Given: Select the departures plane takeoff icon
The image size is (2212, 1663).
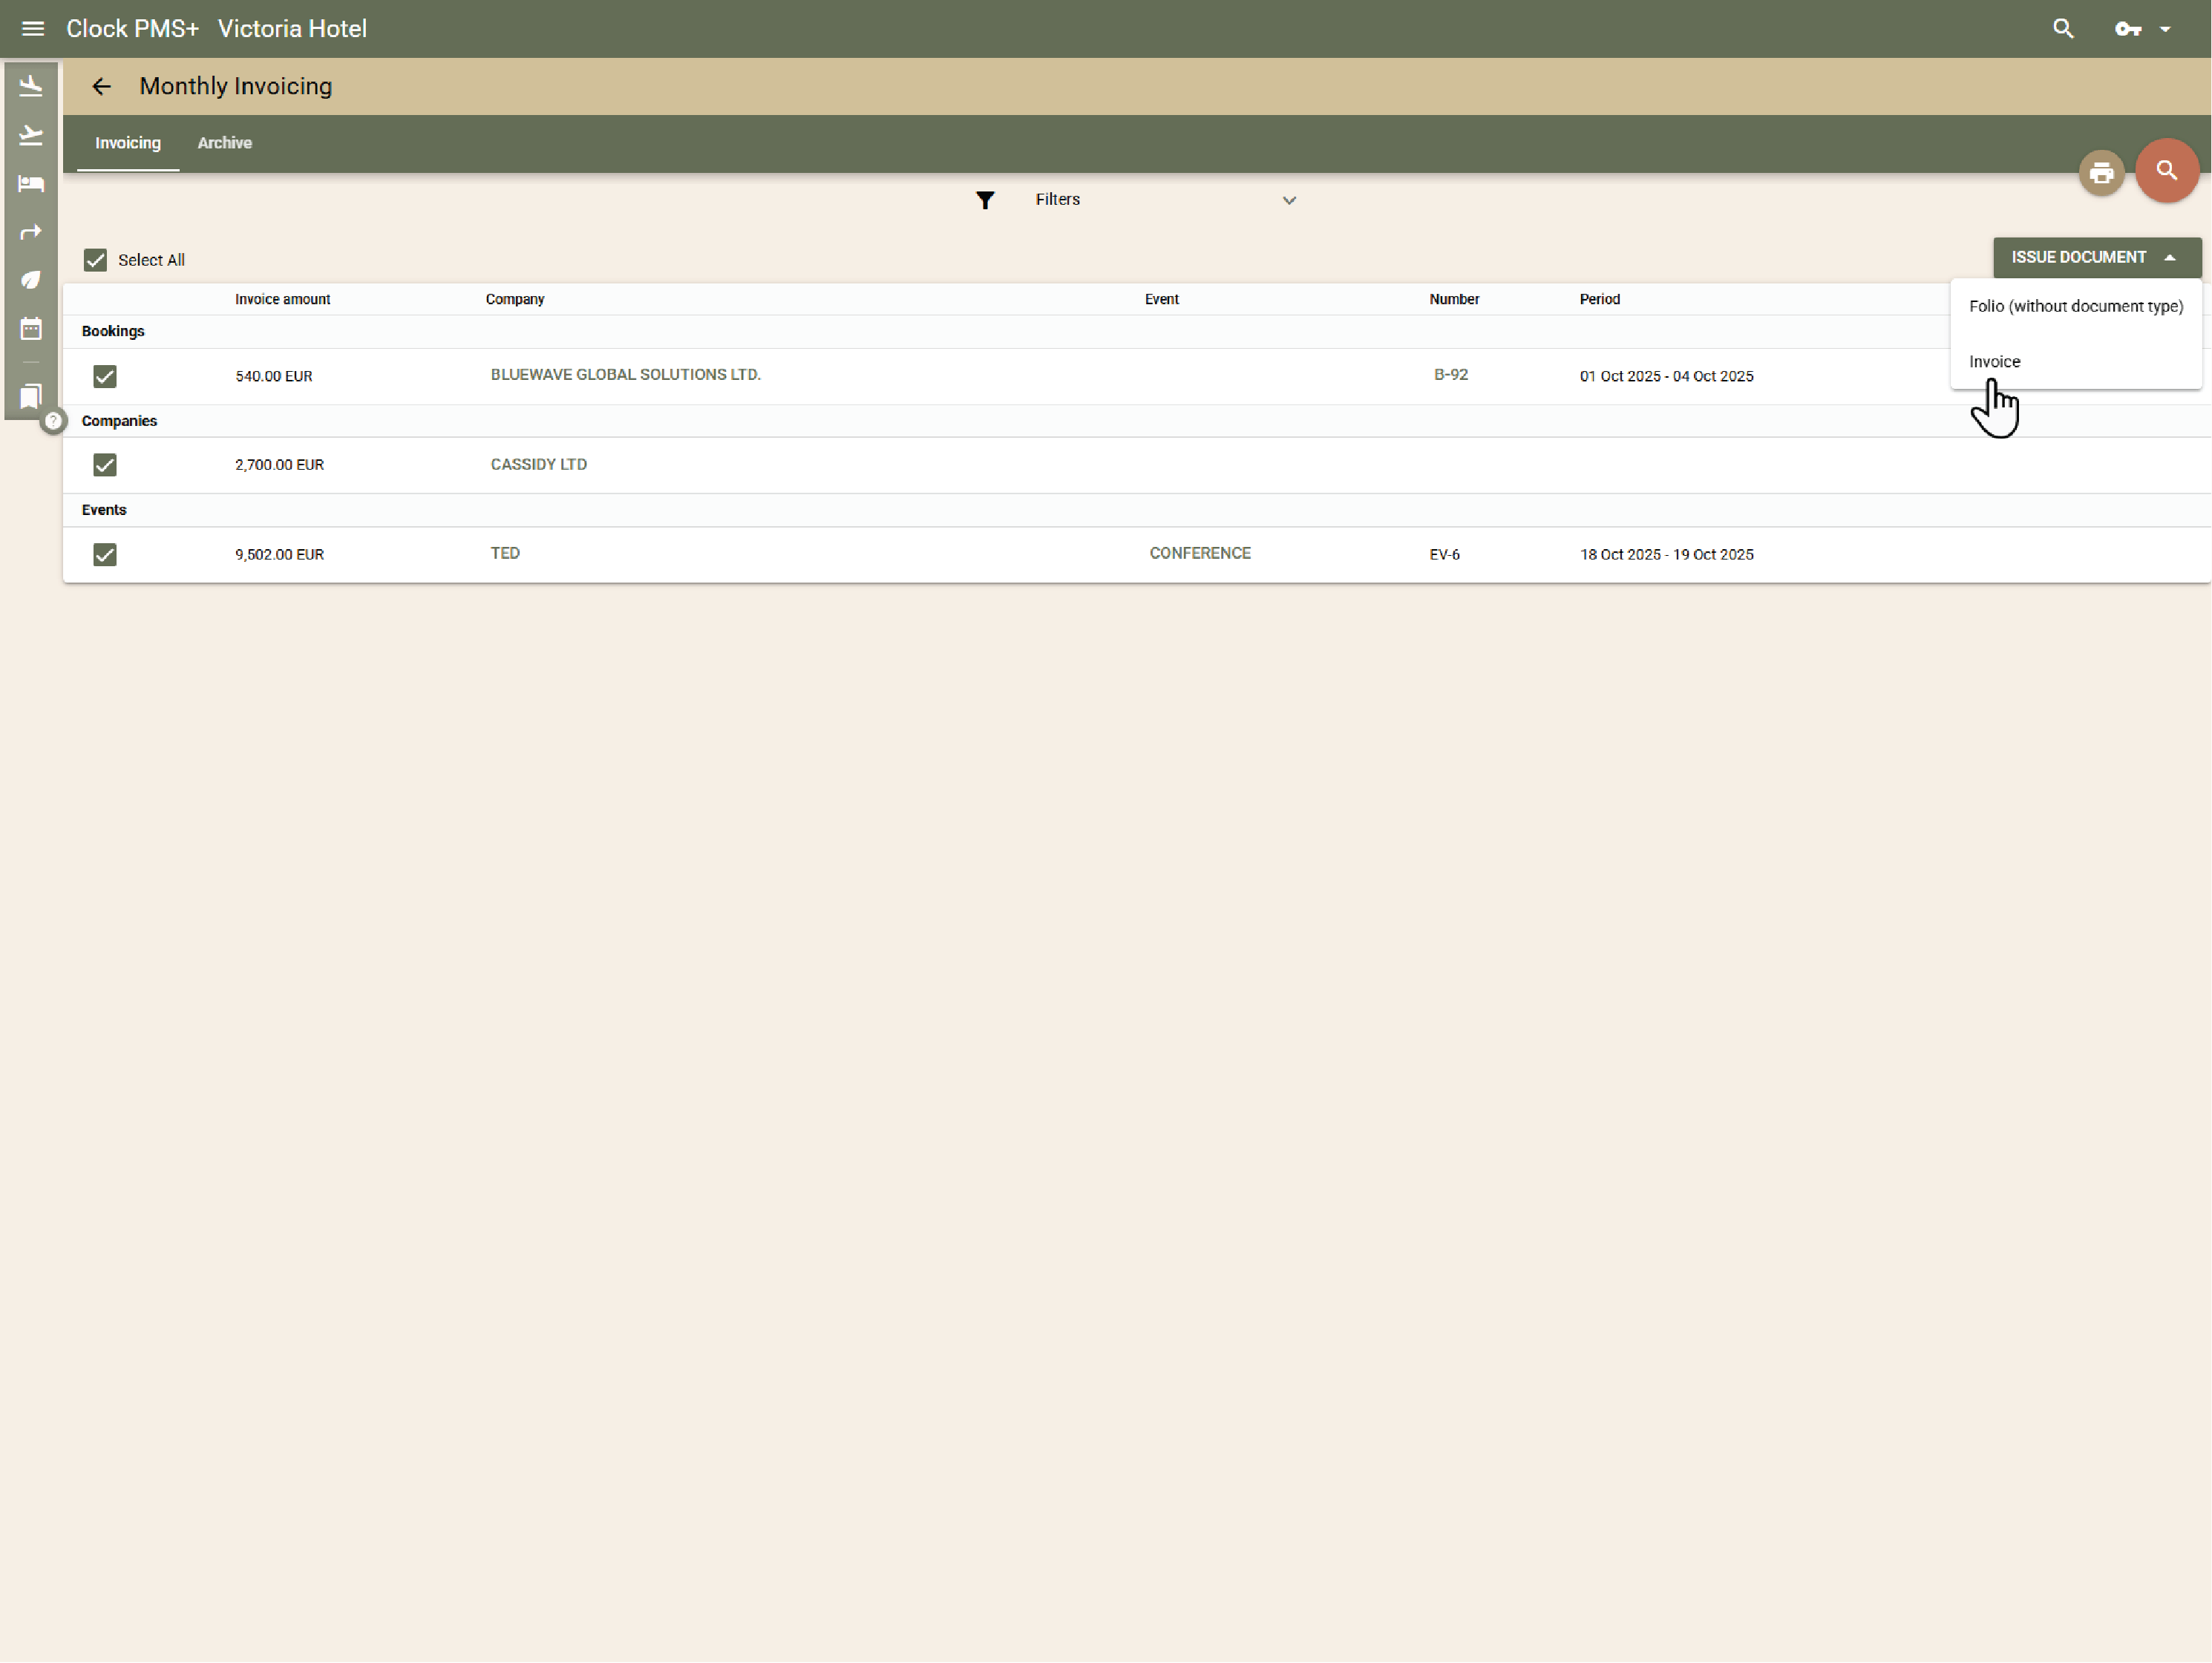Looking at the screenshot, I should coord(30,135).
